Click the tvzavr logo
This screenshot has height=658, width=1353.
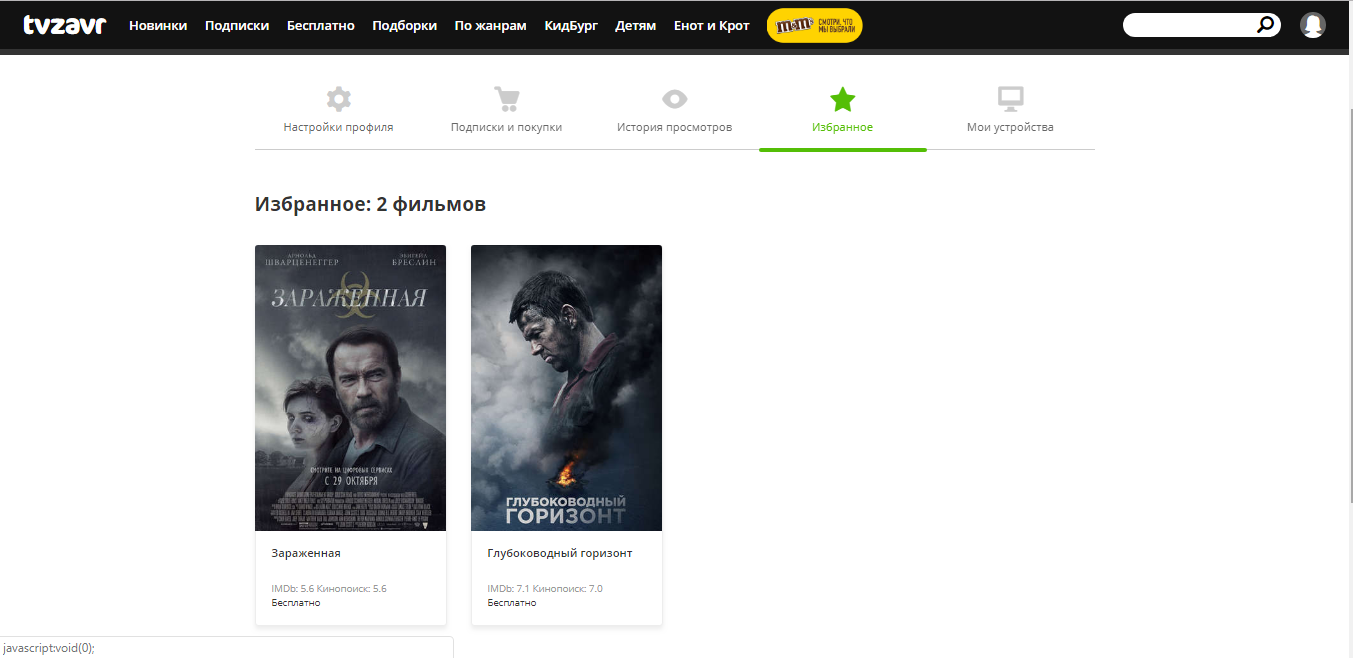(64, 25)
